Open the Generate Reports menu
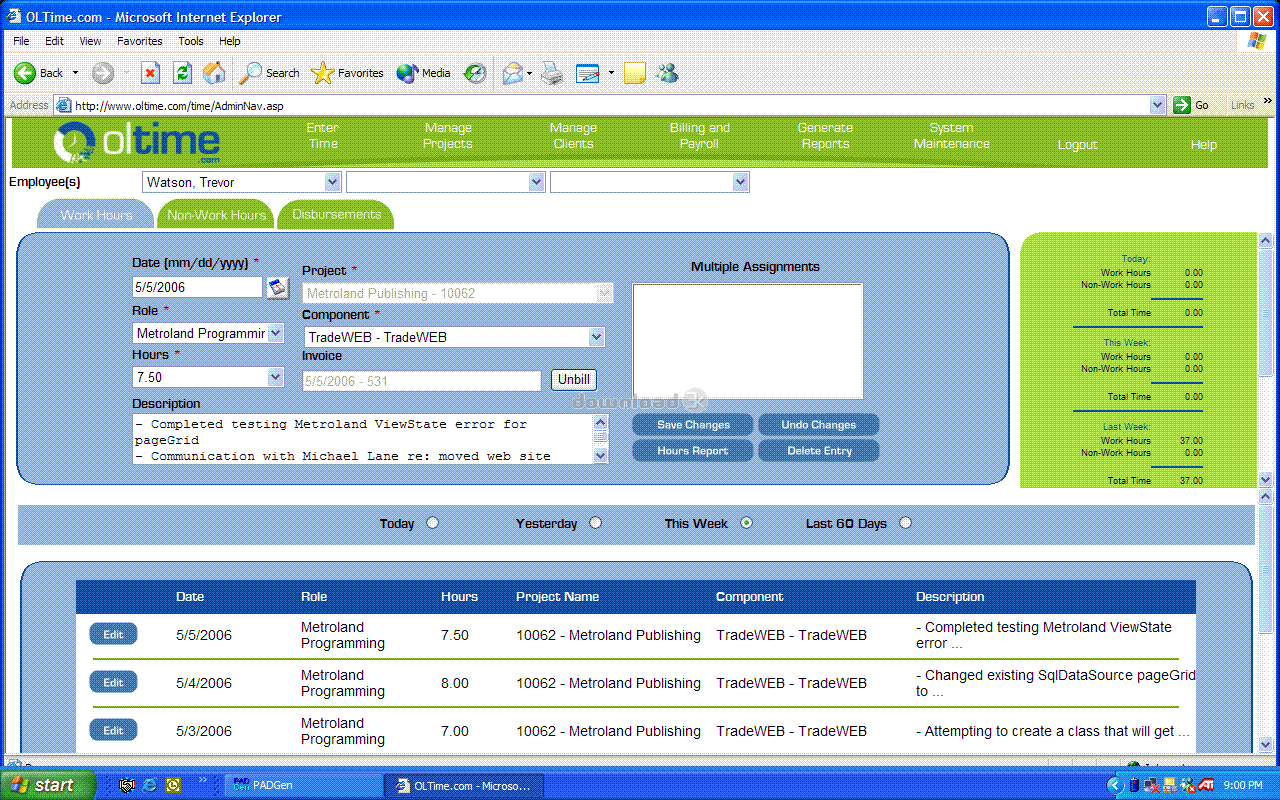 point(825,136)
